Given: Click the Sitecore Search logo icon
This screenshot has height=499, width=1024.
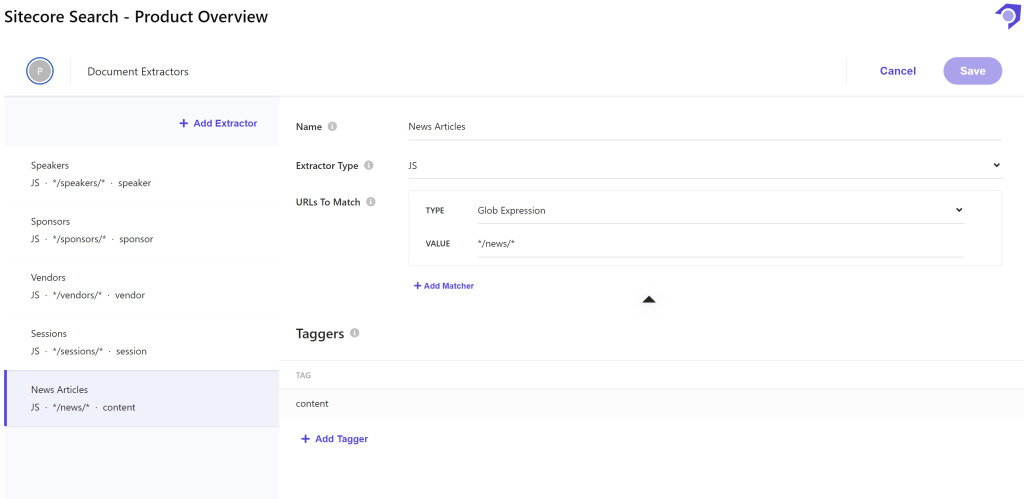Looking at the screenshot, I should coord(1007,16).
